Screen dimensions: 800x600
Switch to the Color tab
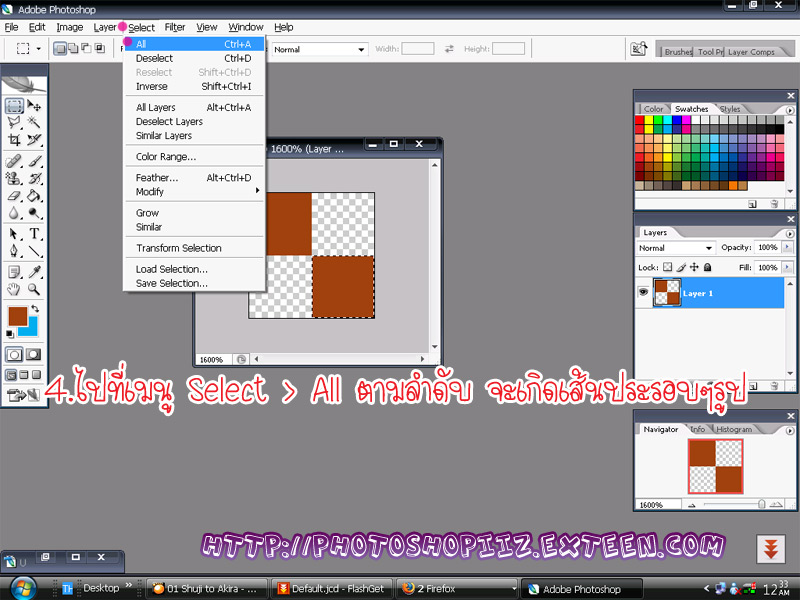click(x=653, y=109)
